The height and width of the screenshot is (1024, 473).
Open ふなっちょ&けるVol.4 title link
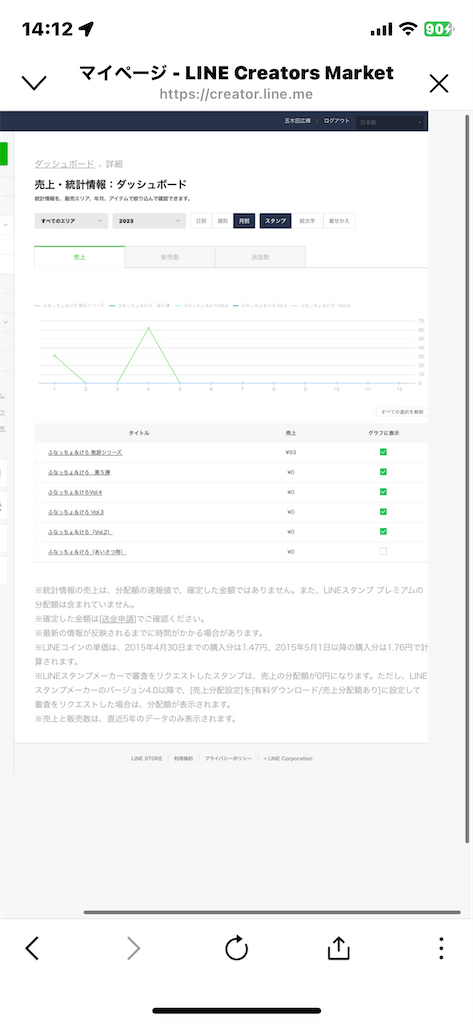point(75,492)
